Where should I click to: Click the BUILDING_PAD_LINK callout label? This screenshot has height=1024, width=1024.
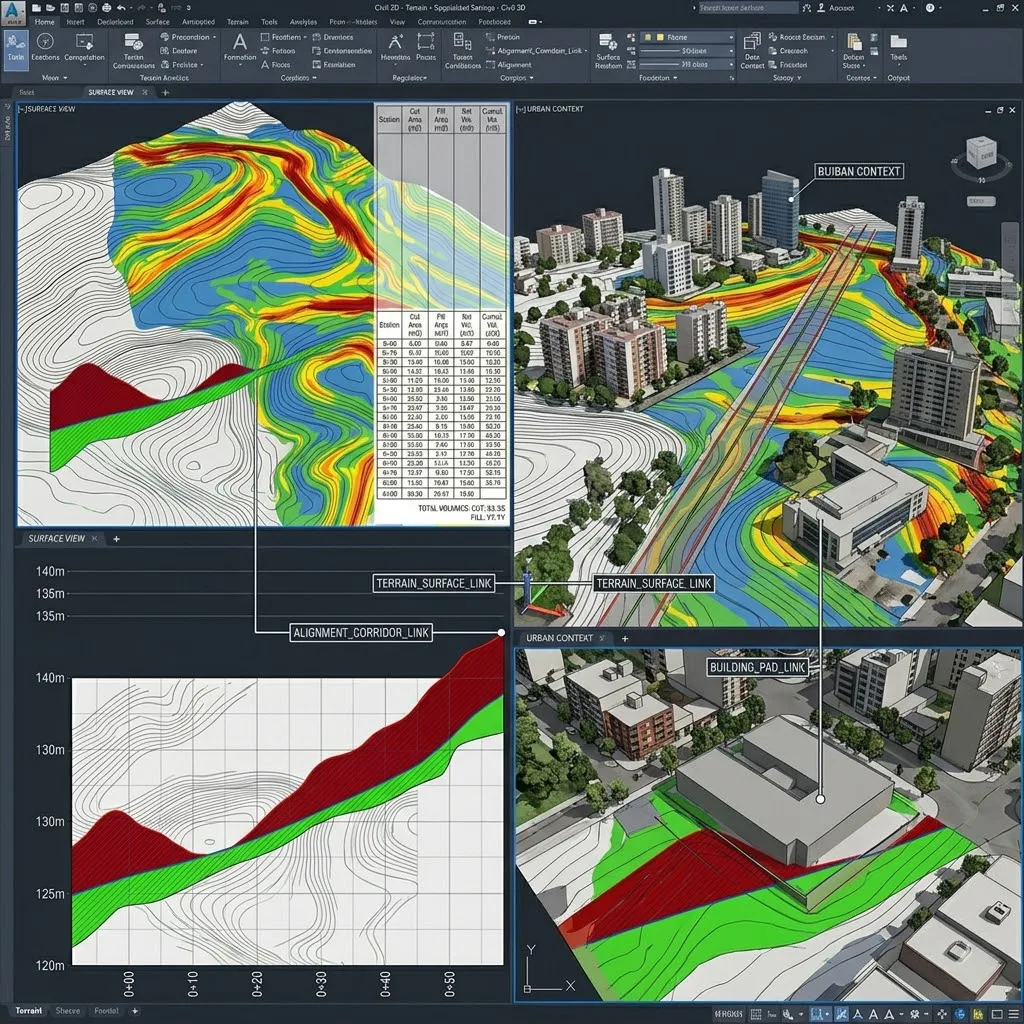click(x=758, y=667)
